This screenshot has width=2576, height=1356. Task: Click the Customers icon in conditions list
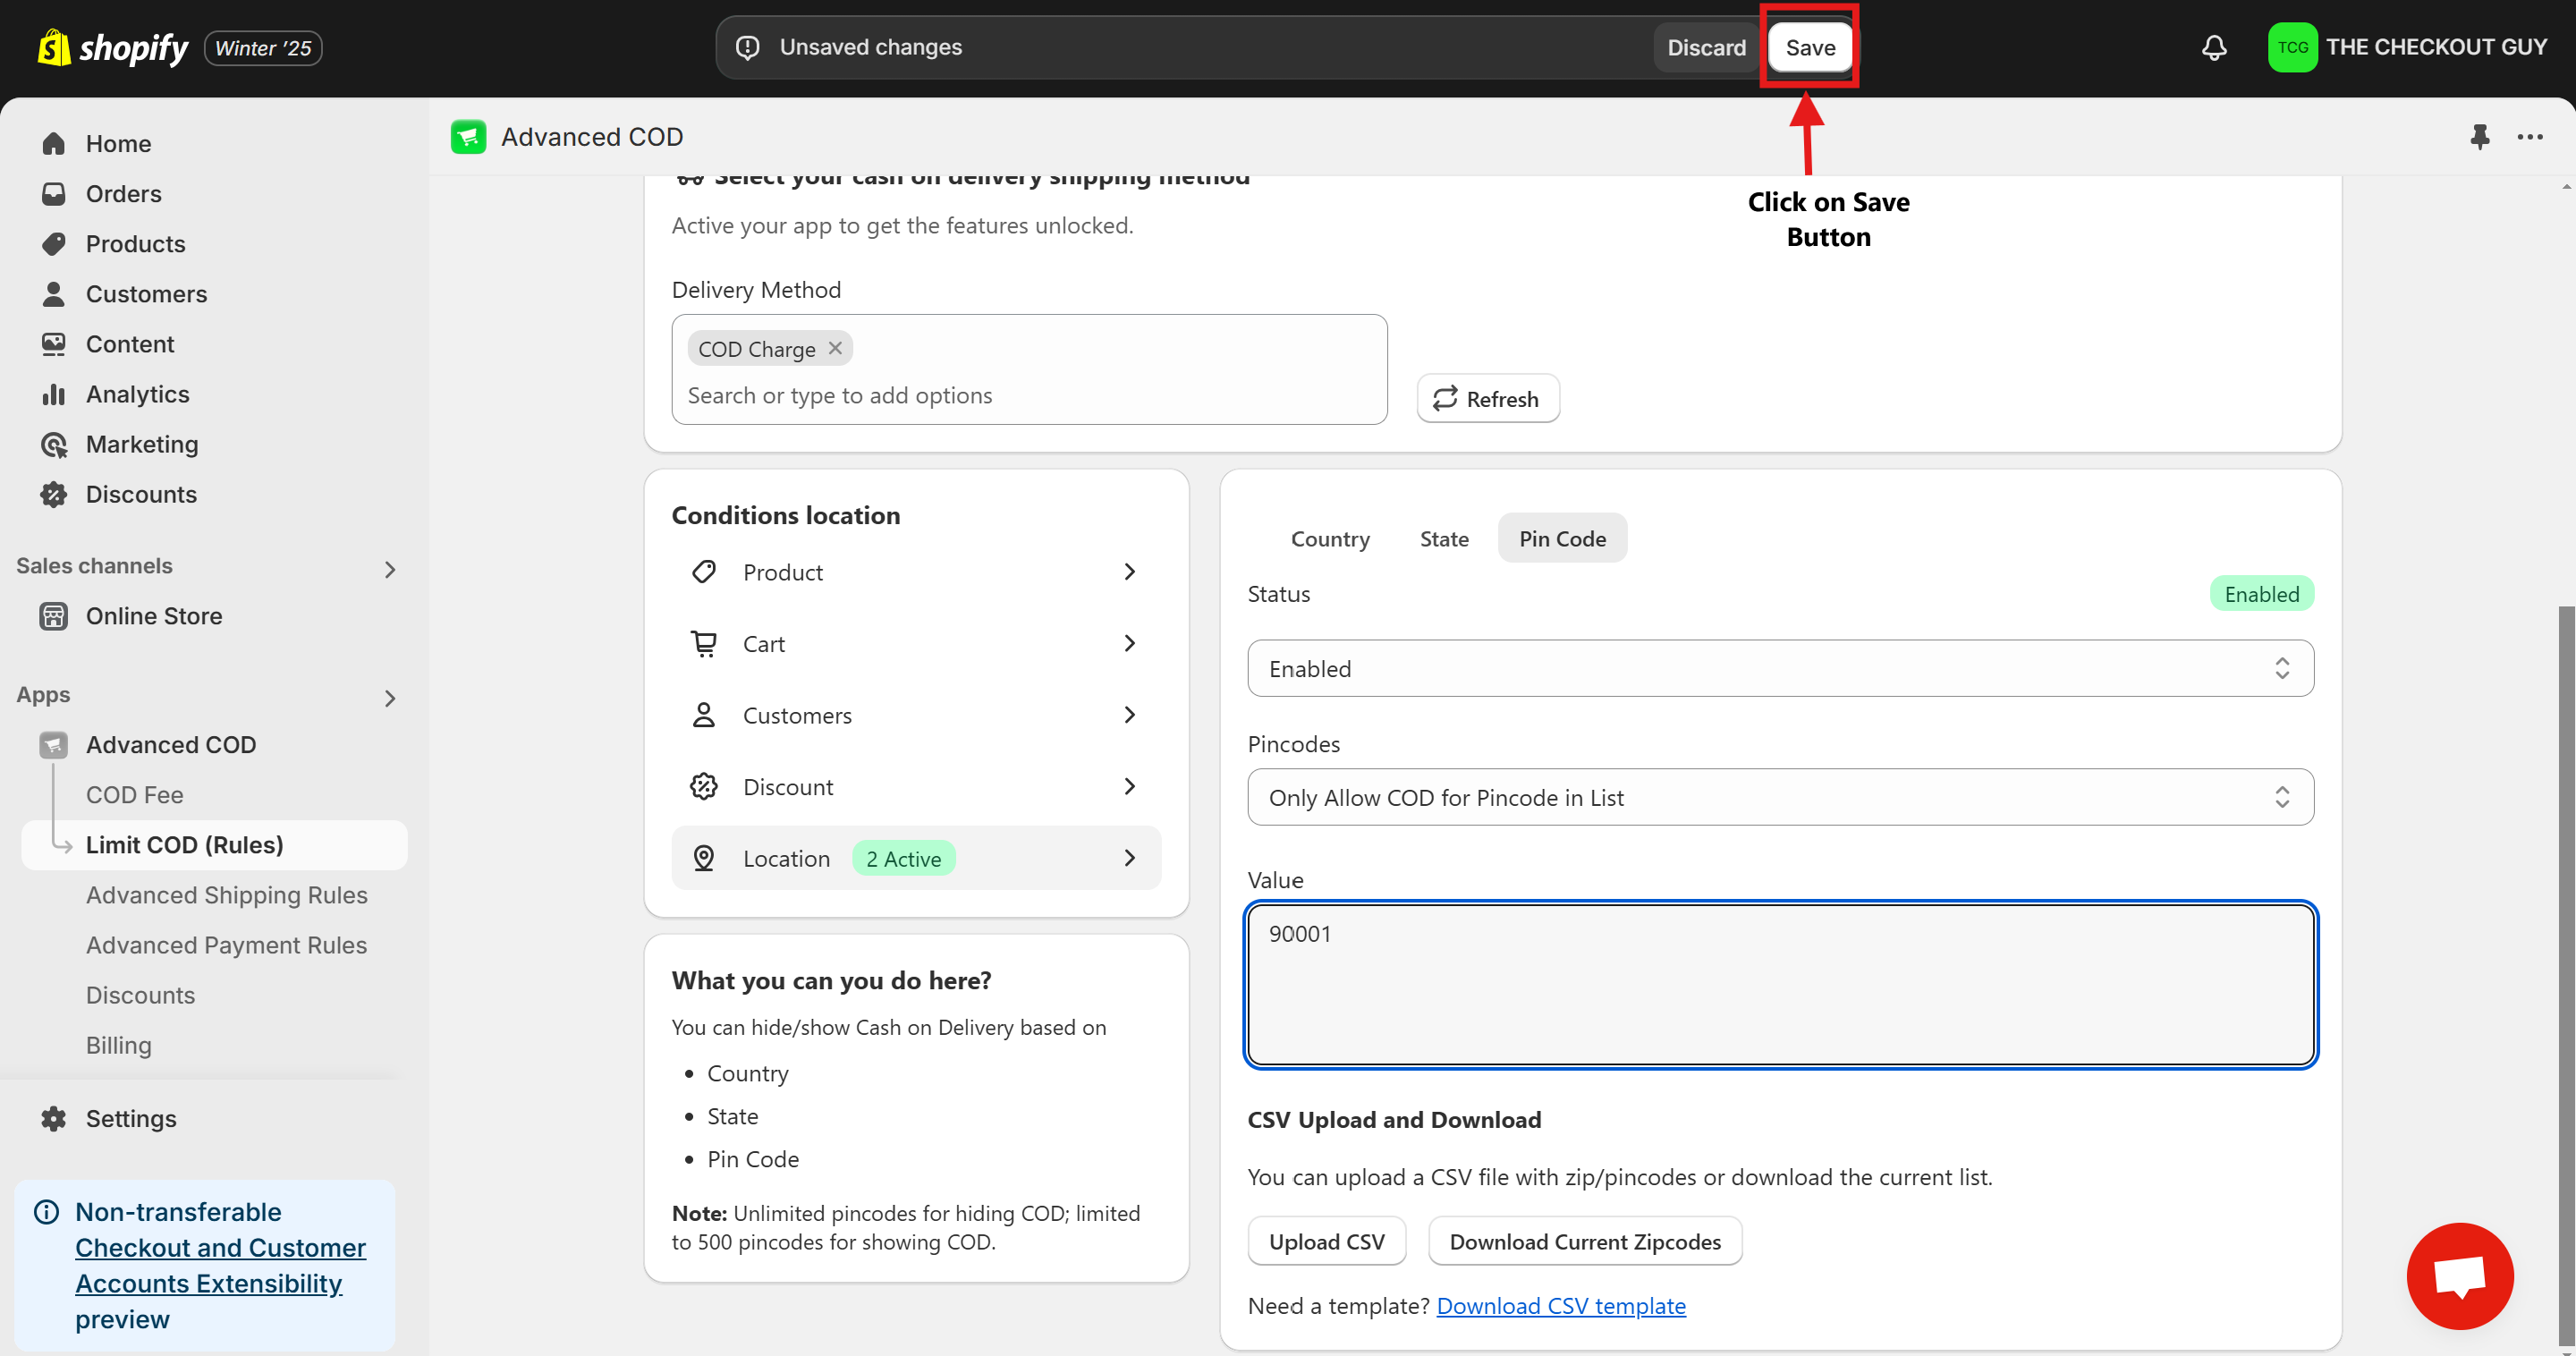click(704, 715)
